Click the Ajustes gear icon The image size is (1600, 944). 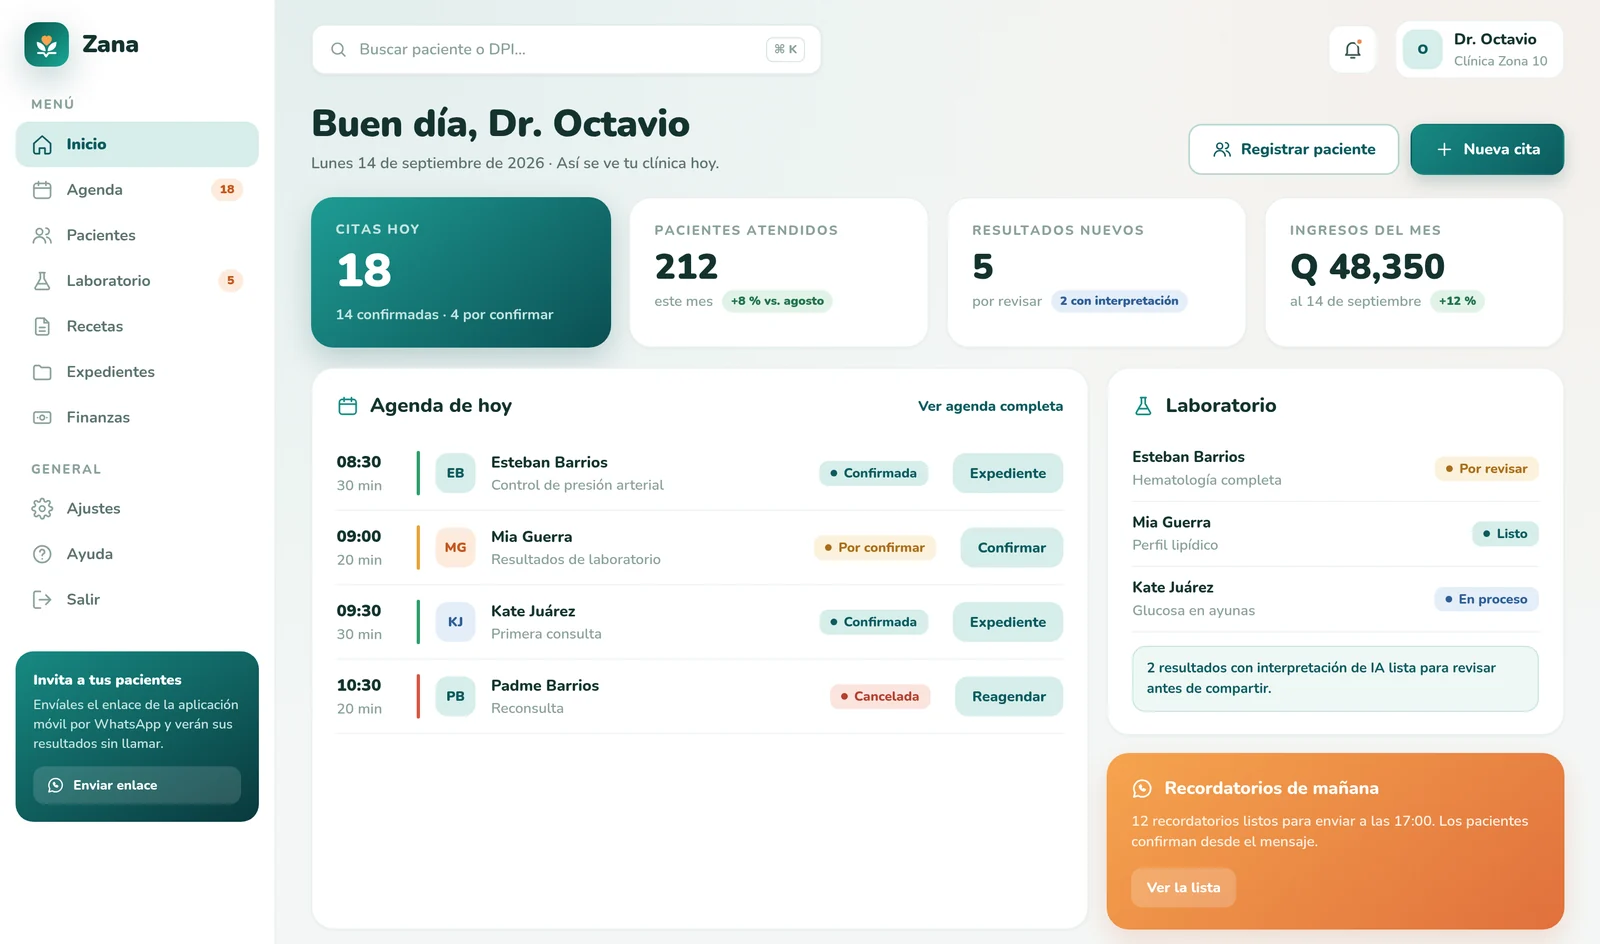[42, 508]
